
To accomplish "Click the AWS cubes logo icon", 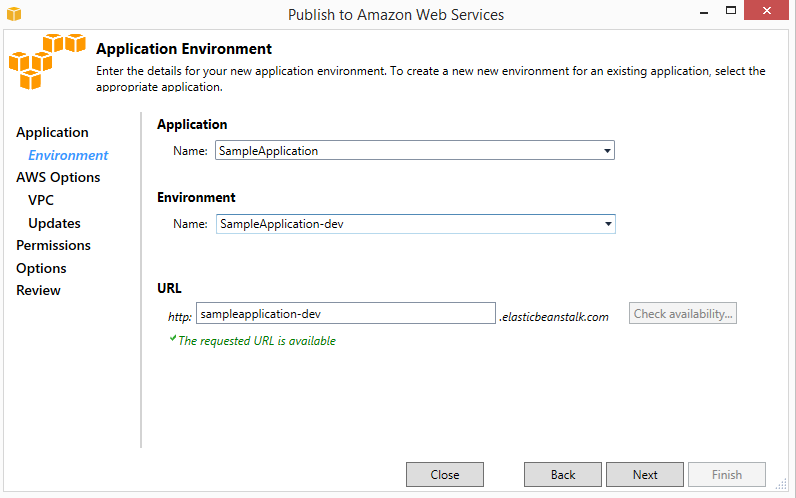I will (x=47, y=62).
